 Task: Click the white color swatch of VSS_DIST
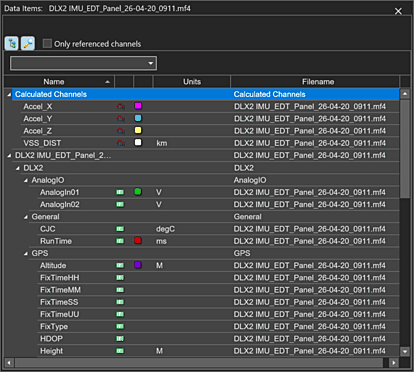(138, 142)
